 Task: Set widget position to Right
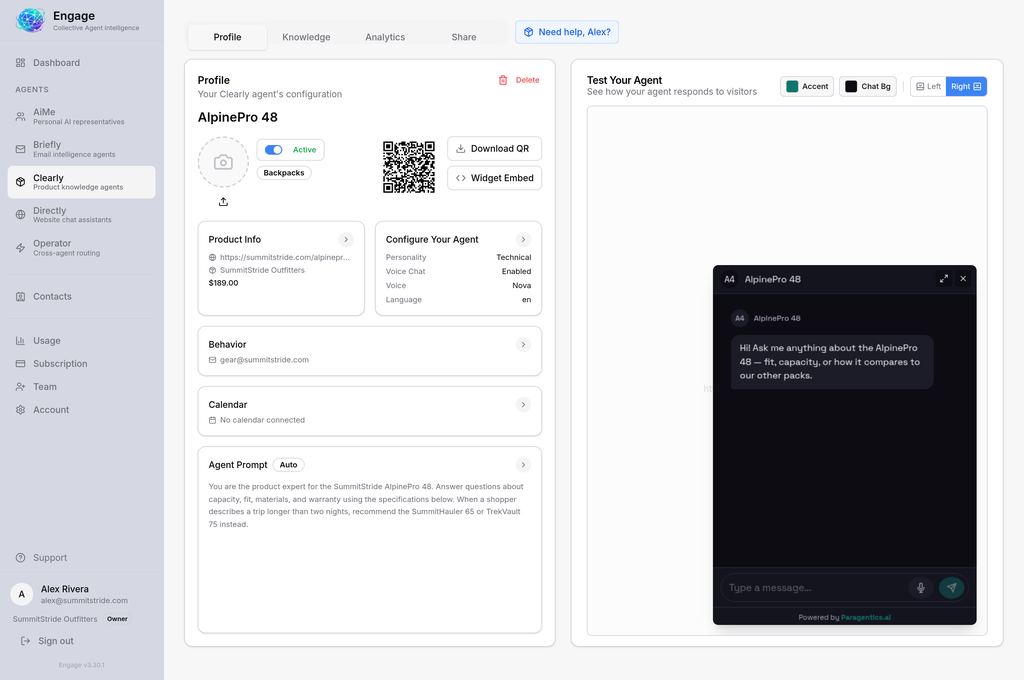[966, 86]
